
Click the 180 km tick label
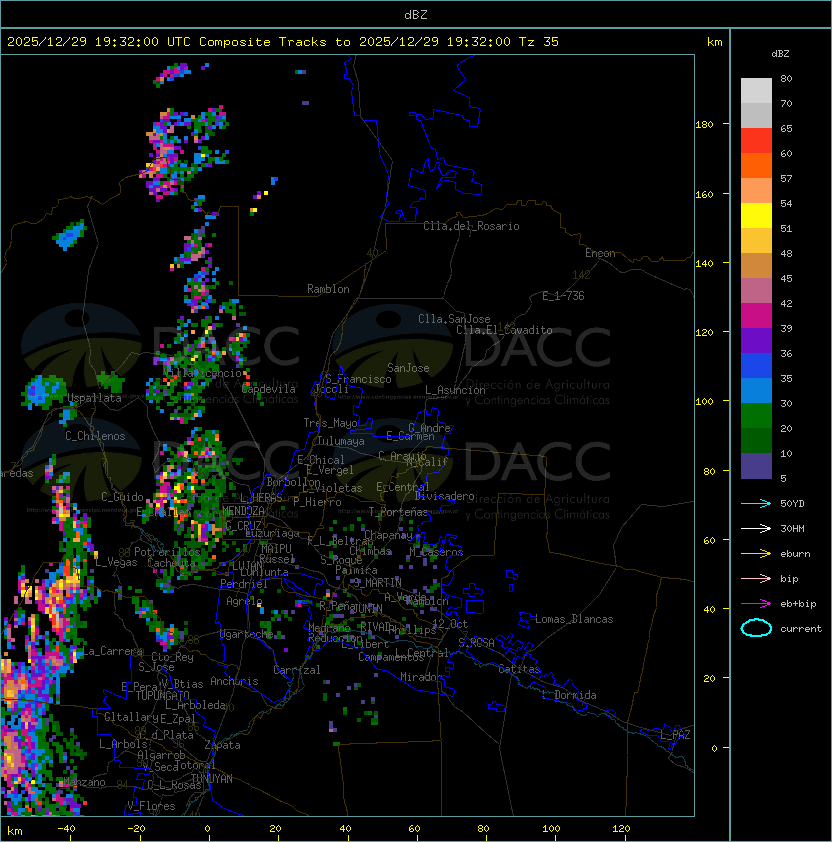point(704,125)
